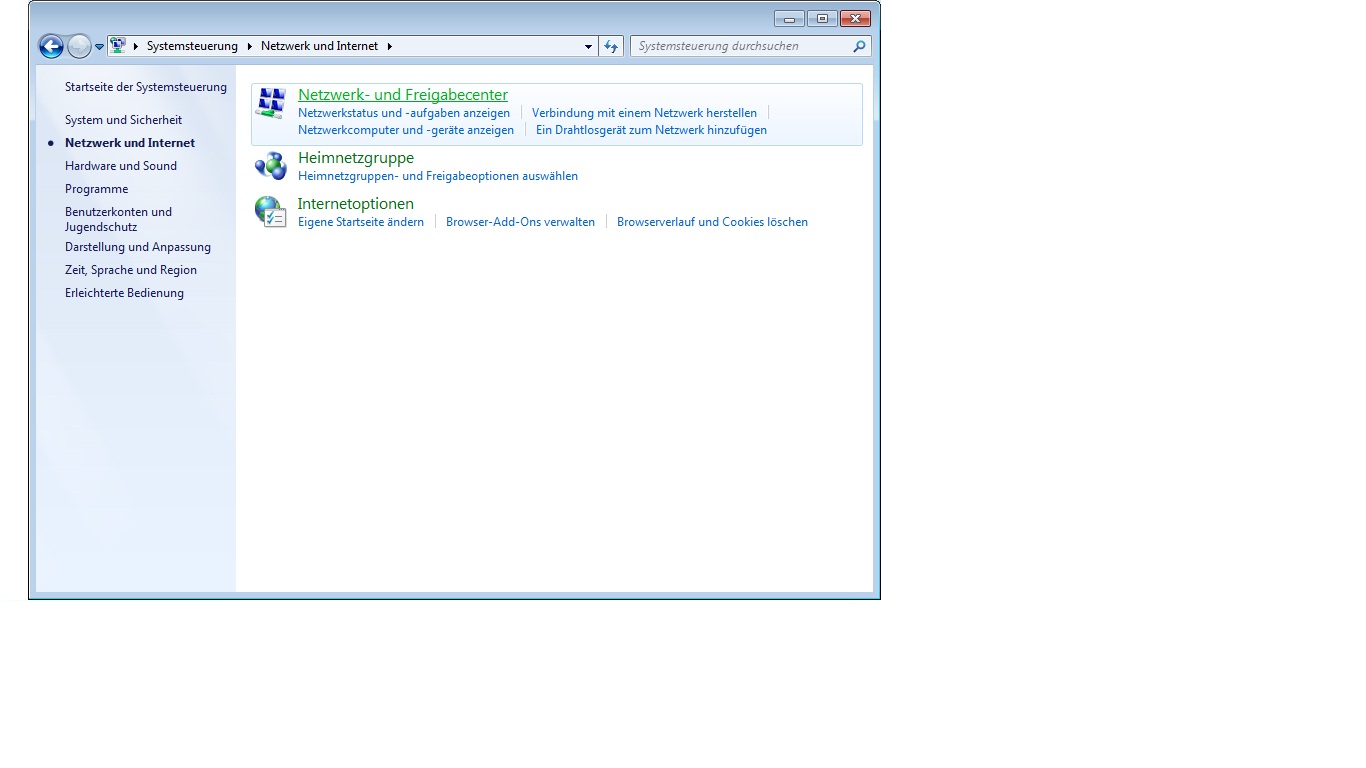
Task: Open Programme category in sidebar
Action: point(96,189)
